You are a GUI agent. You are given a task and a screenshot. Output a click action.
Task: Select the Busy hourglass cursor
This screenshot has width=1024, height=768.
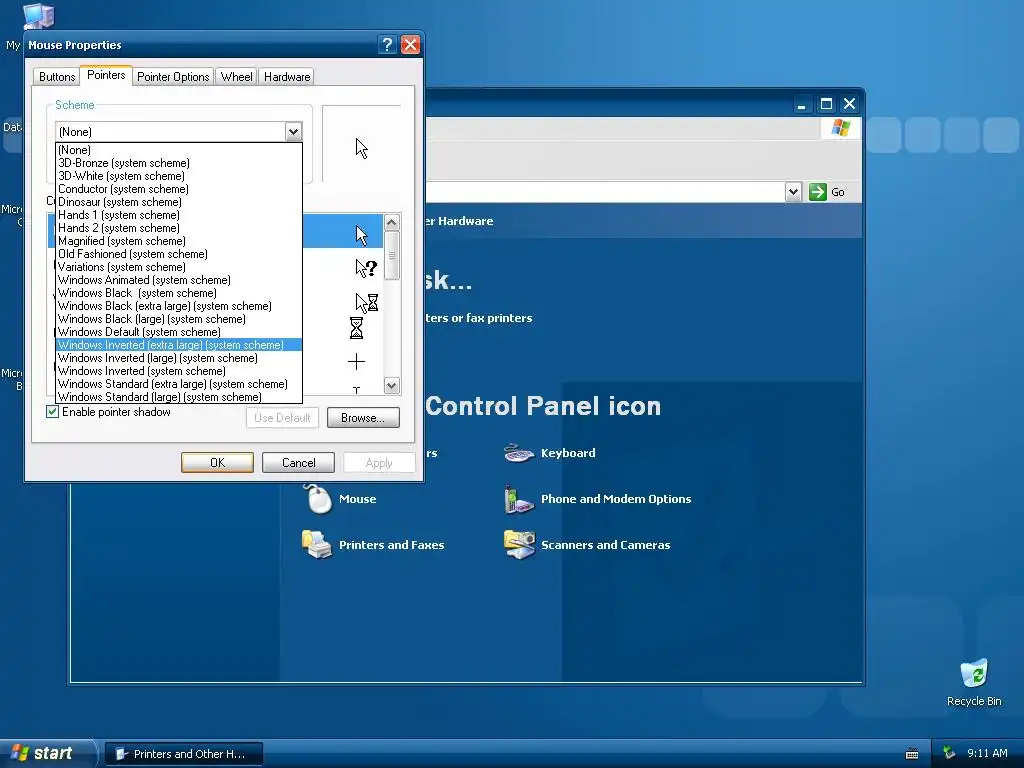tap(356, 328)
